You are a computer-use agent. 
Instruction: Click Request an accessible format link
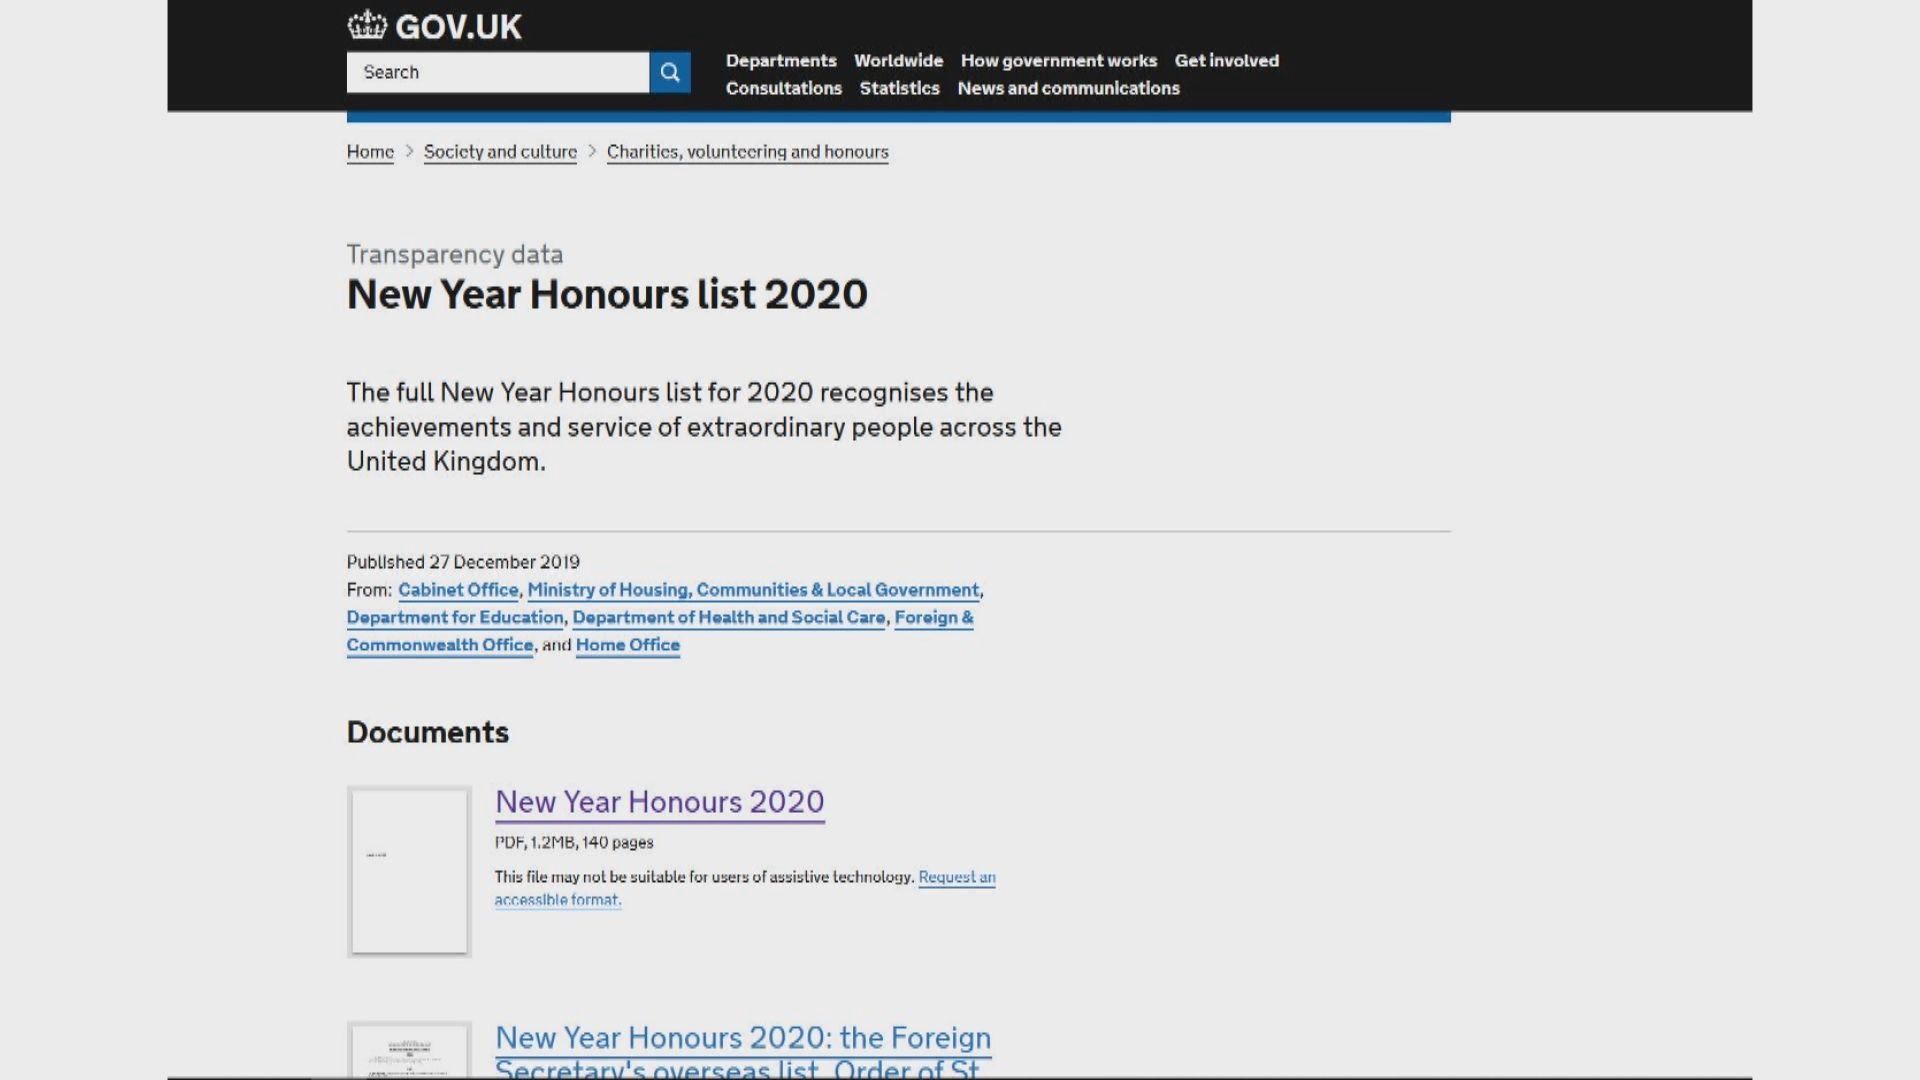click(956, 877)
